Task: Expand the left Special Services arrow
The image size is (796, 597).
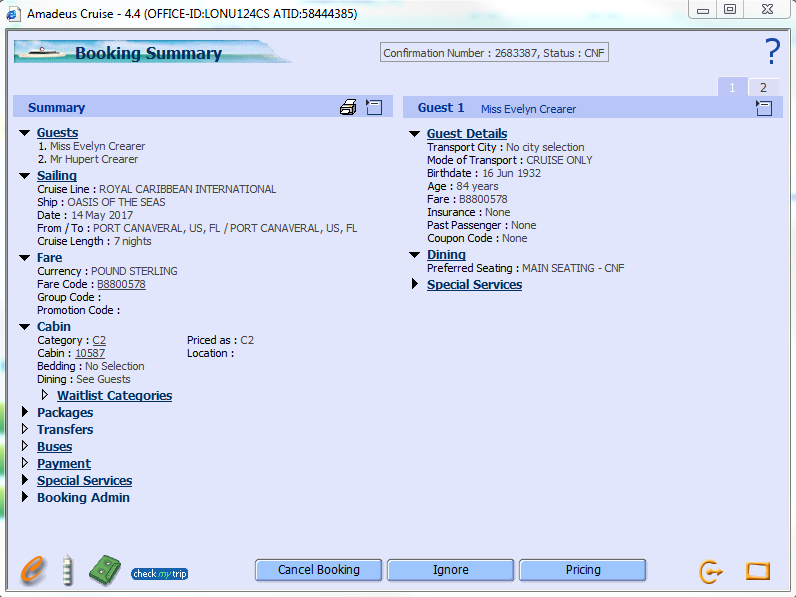Action: [x=24, y=480]
